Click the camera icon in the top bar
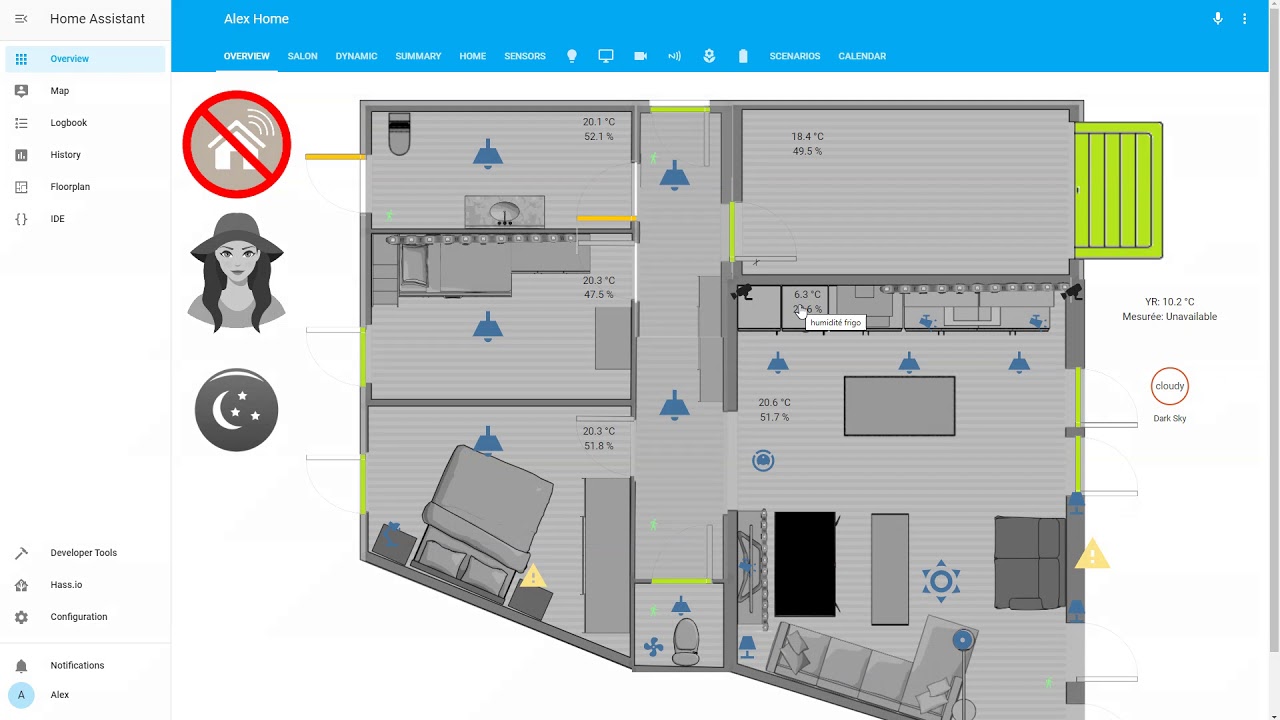1280x720 pixels. point(640,56)
